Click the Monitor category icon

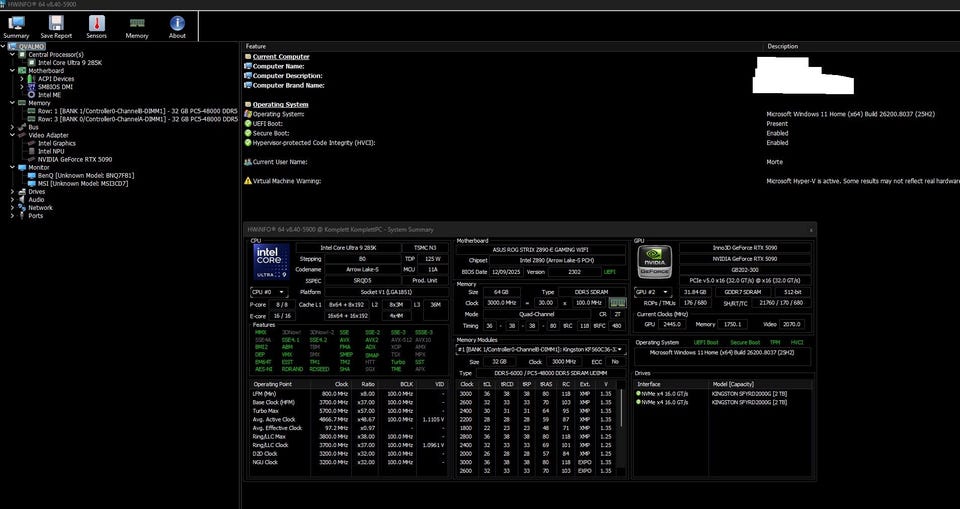pyautogui.click(x=23, y=167)
